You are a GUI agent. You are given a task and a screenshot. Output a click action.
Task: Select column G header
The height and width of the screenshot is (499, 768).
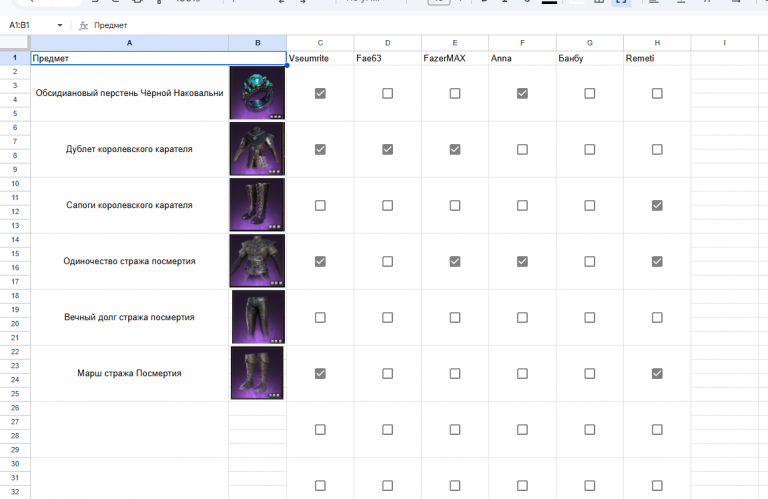point(590,43)
